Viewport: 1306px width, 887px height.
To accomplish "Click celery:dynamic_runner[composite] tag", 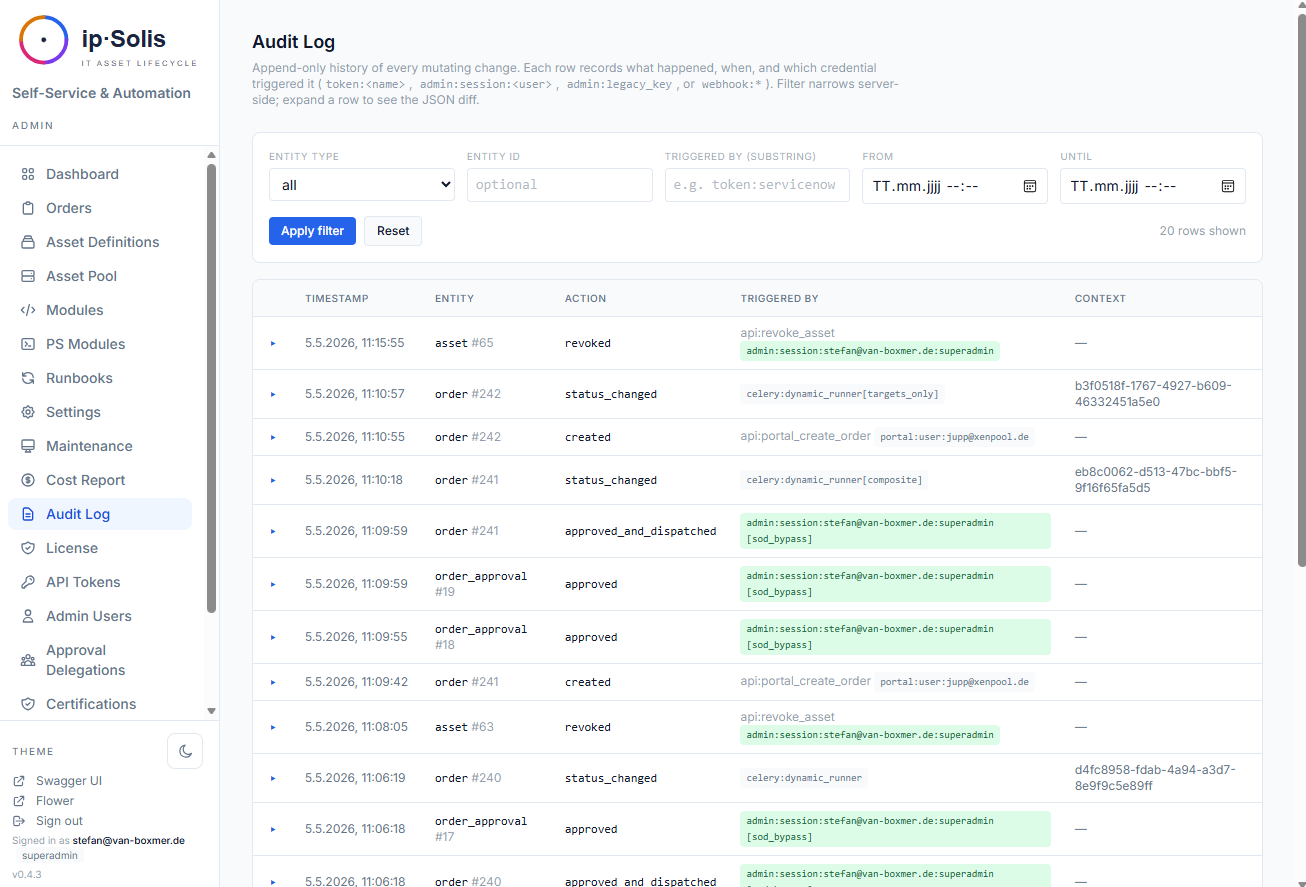I will tap(835, 480).
